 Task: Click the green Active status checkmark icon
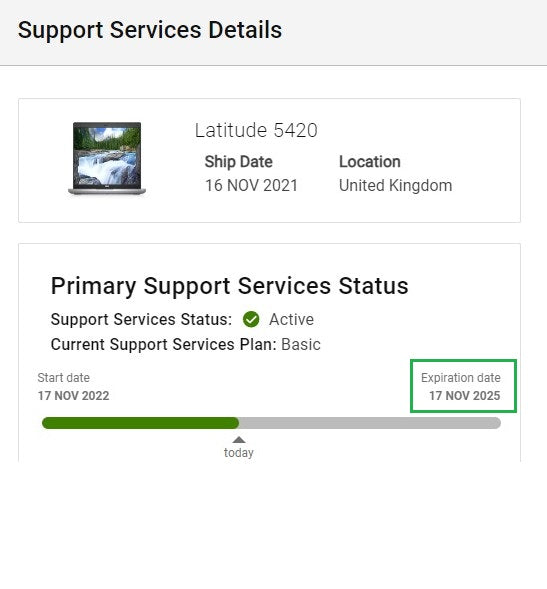pyautogui.click(x=251, y=320)
